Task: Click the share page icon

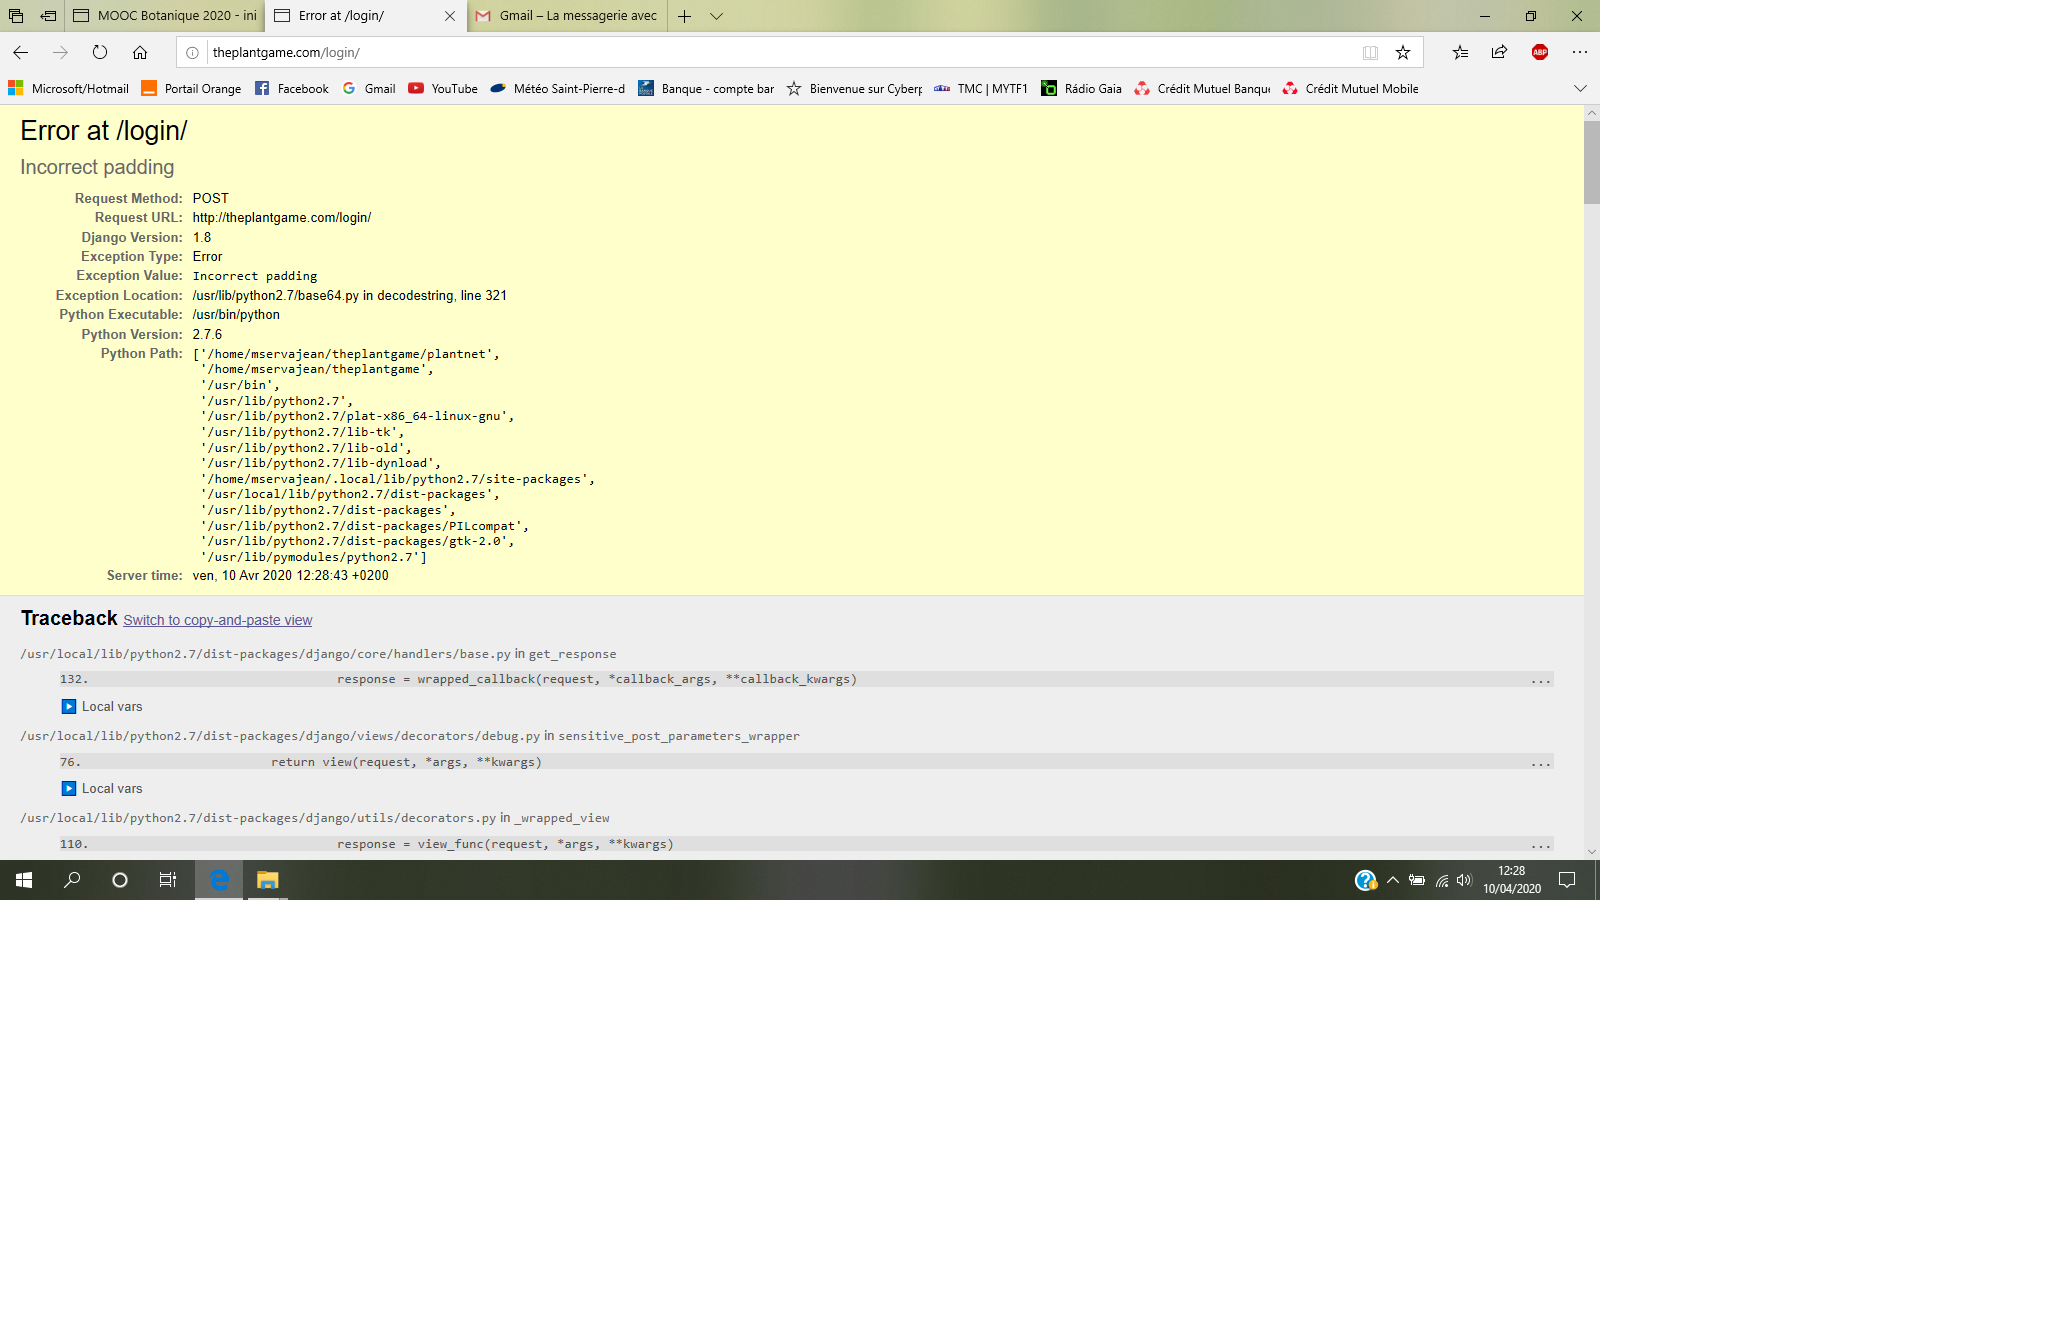Action: 1499,52
